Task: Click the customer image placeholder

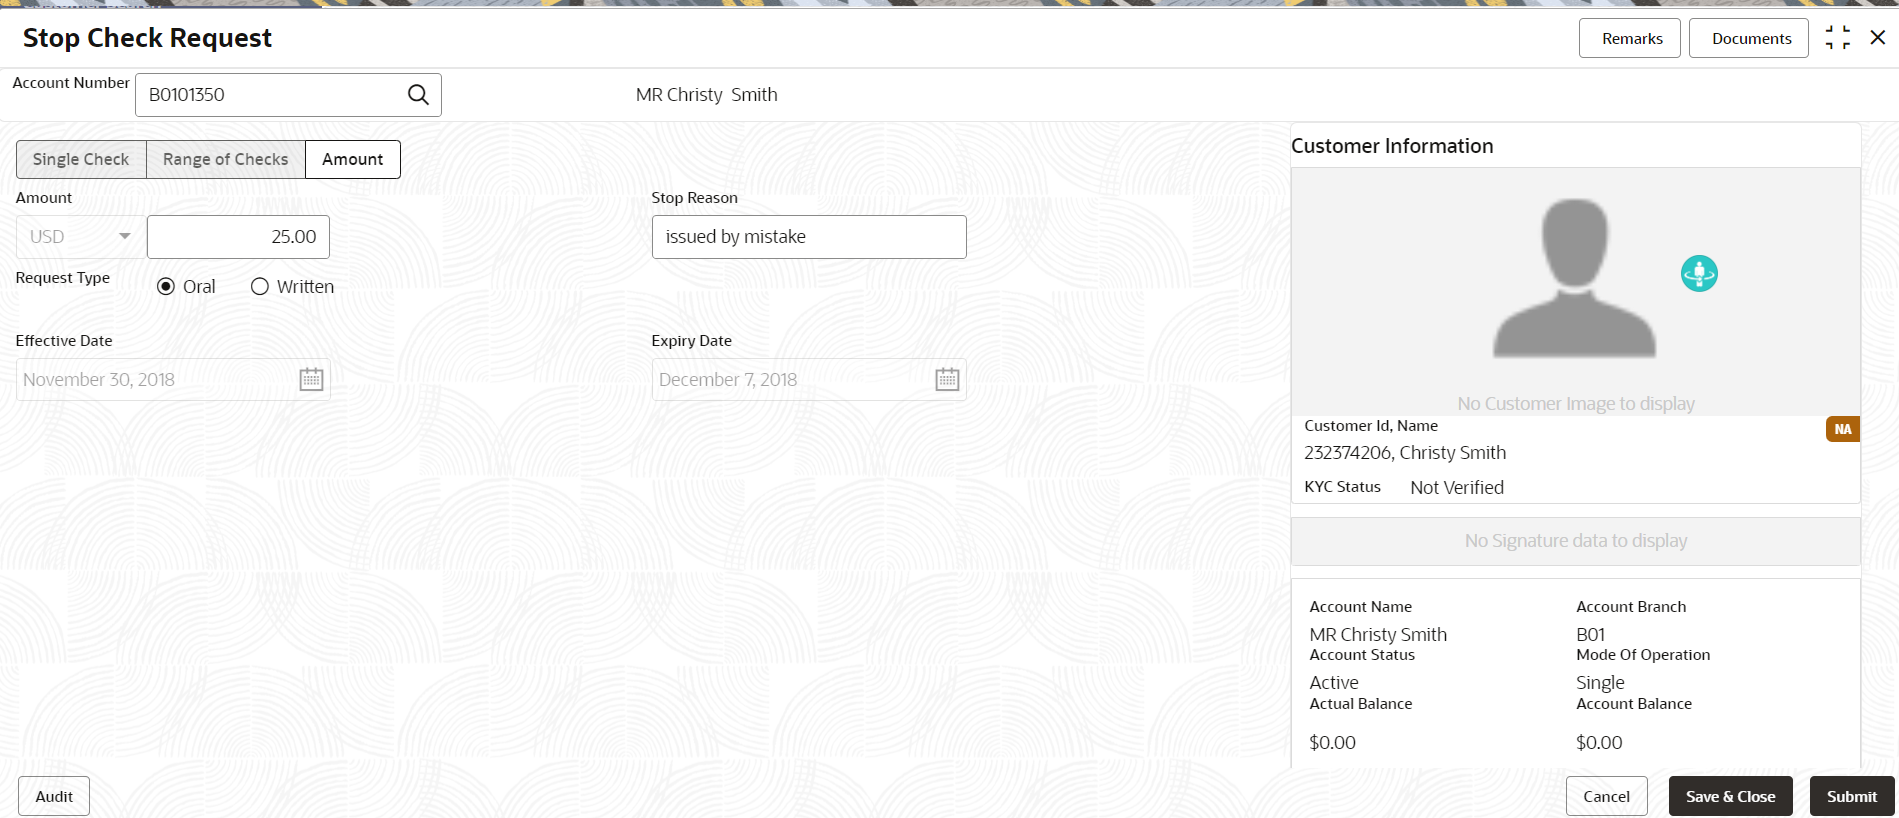Action: point(1575,279)
